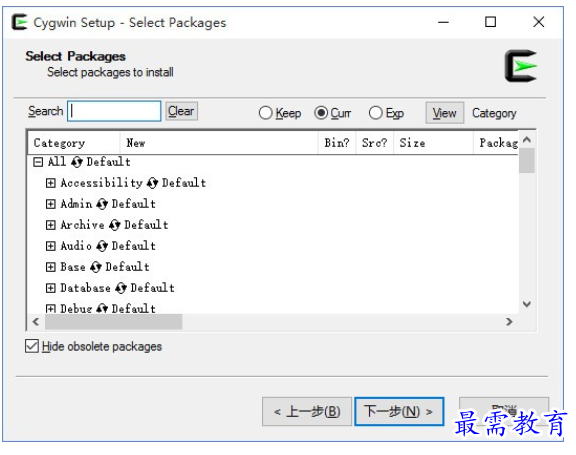Viewport: 576px width, 455px height.
Task: Click Default text on All row
Action: pos(109,162)
